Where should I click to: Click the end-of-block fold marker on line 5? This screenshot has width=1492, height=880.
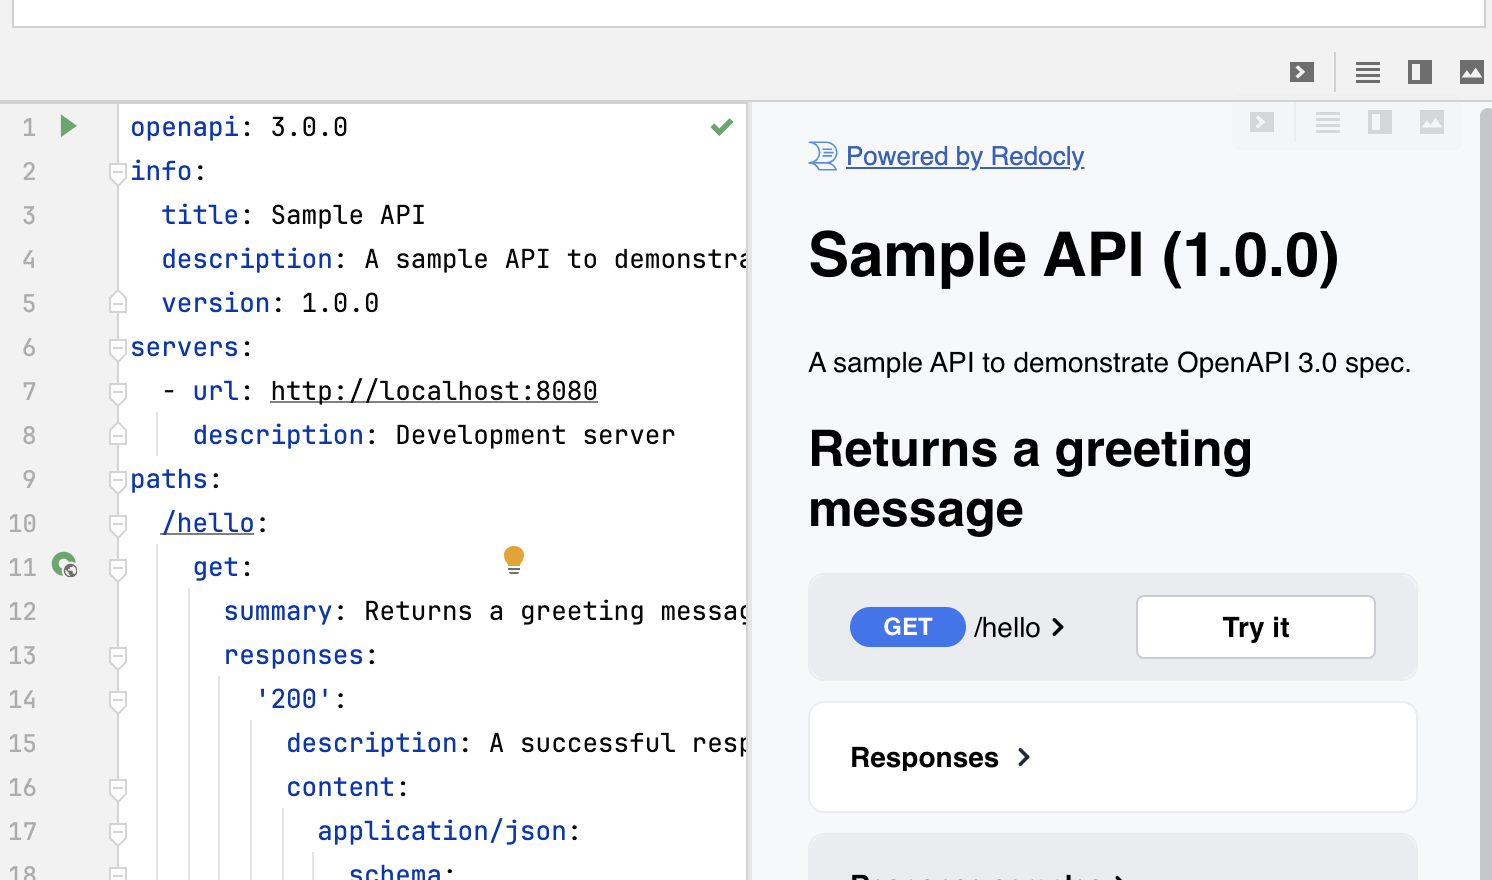(x=118, y=302)
